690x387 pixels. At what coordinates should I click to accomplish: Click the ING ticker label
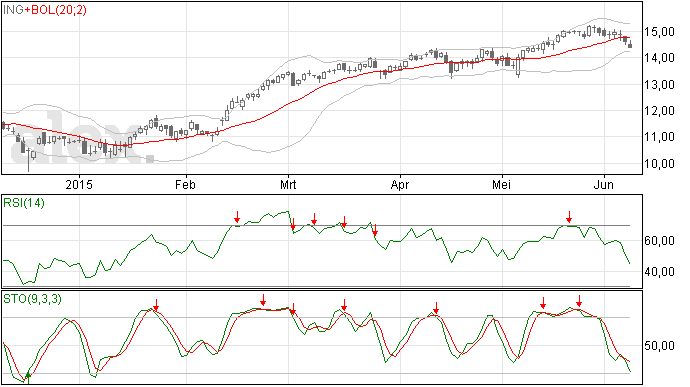point(13,10)
